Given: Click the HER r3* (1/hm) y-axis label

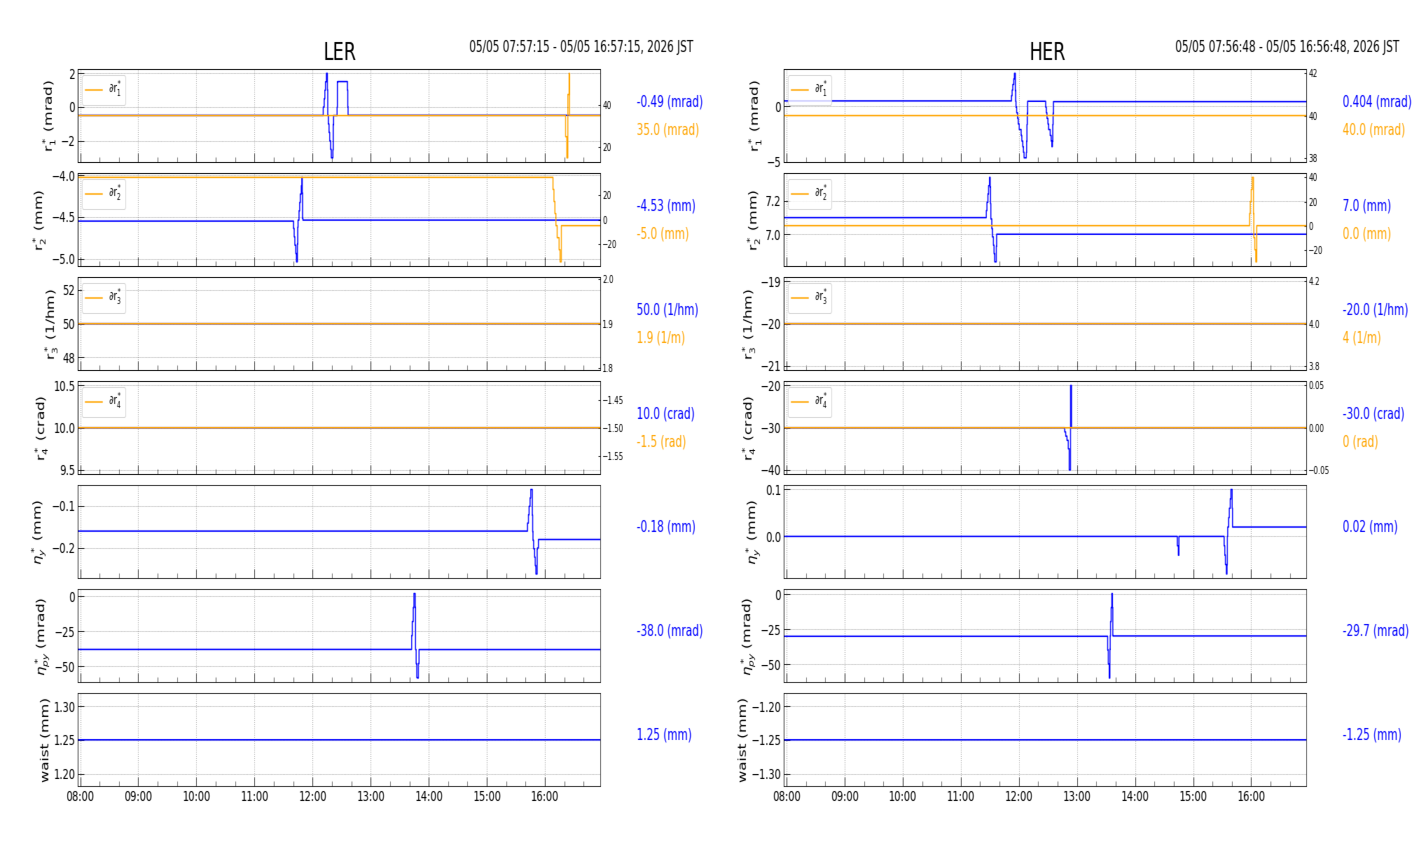Looking at the screenshot, I should (747, 324).
